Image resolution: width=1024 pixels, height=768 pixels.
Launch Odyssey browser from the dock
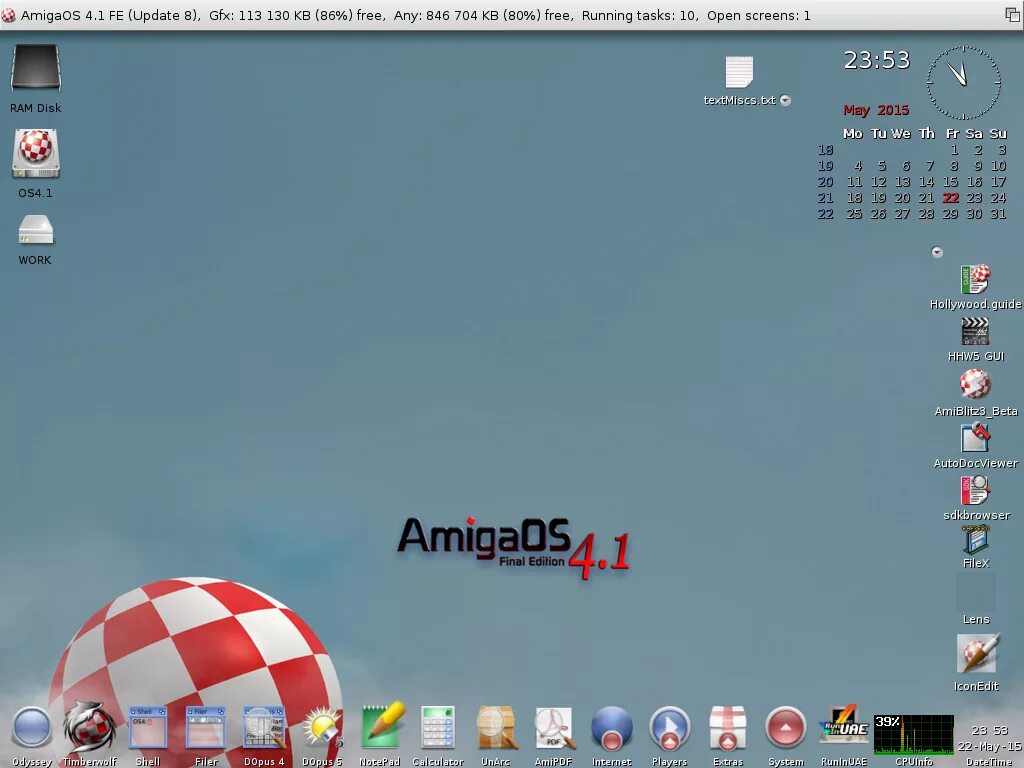[31, 728]
